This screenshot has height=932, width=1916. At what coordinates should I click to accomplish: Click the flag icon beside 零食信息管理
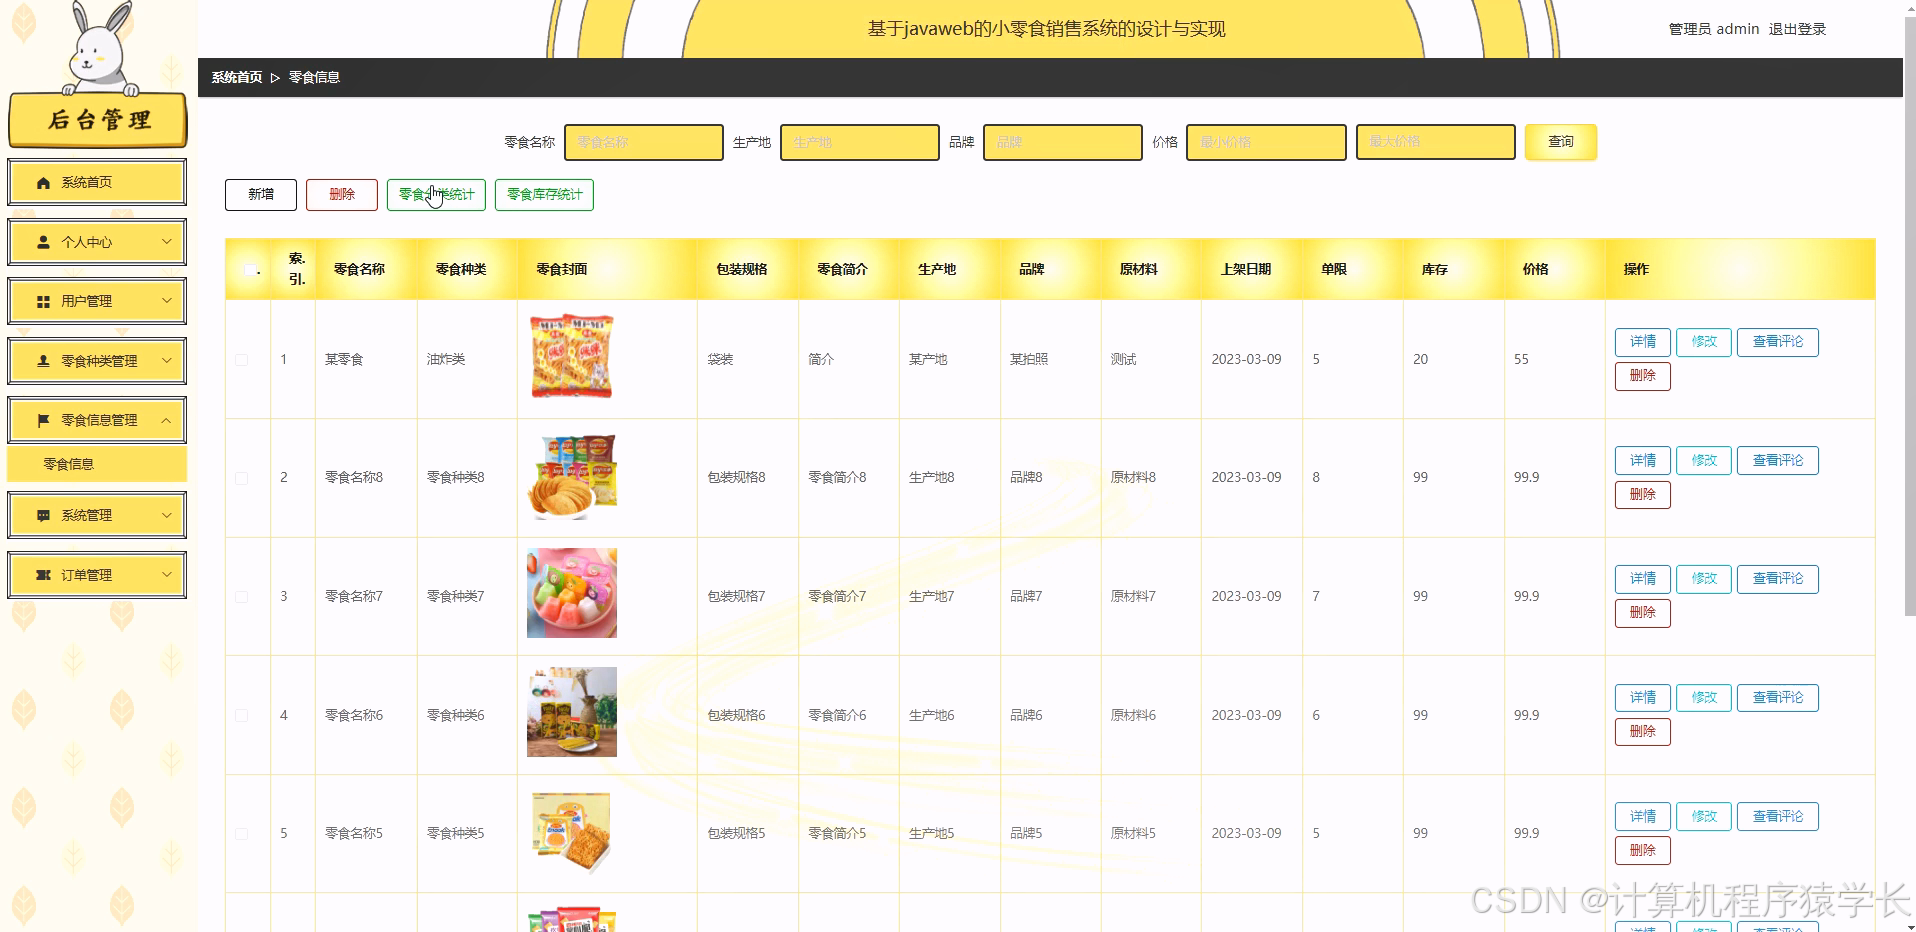42,420
